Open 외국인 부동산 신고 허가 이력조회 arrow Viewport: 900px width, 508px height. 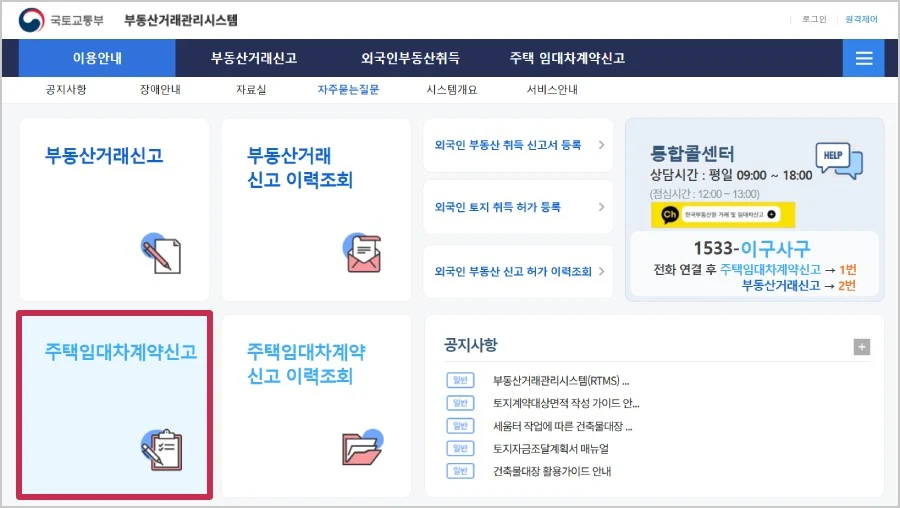coord(601,271)
